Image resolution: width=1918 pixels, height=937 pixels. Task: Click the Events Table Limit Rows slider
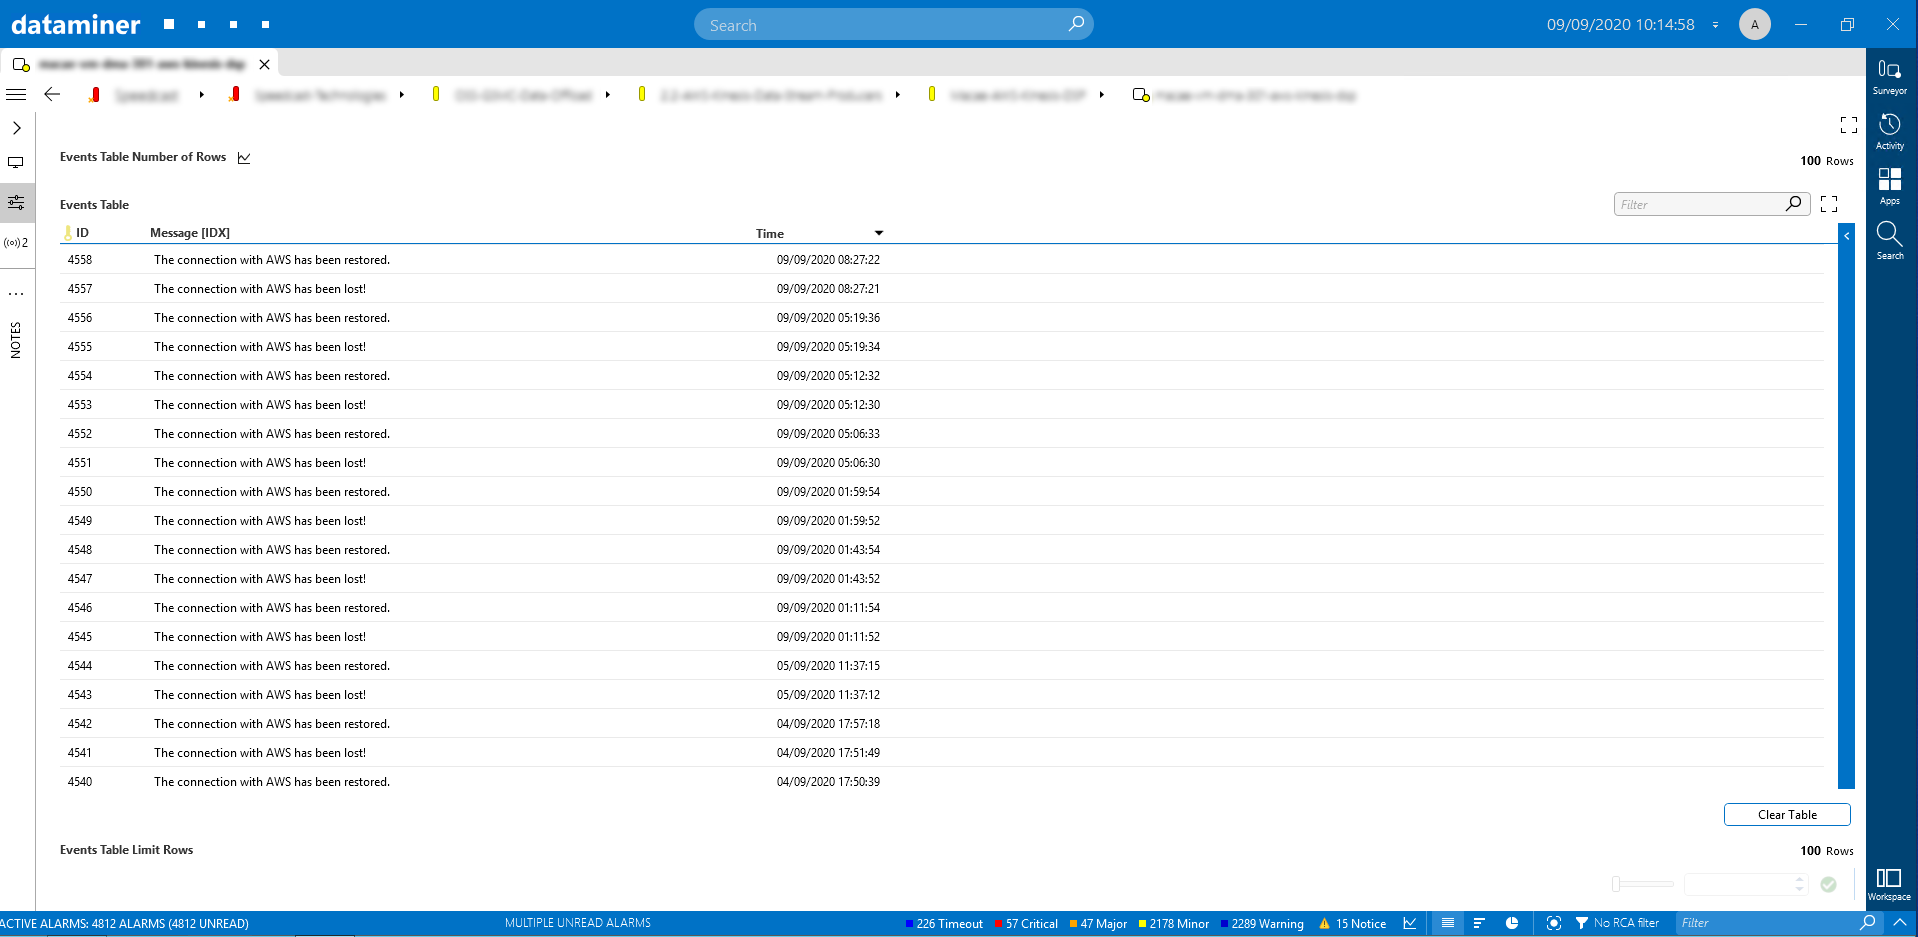(1642, 884)
